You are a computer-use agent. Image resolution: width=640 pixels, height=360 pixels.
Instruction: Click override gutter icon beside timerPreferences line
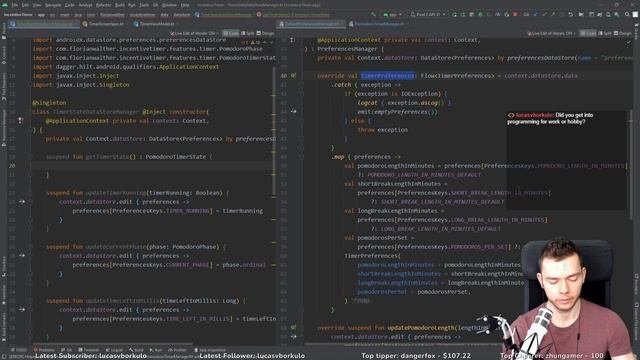tap(293, 76)
